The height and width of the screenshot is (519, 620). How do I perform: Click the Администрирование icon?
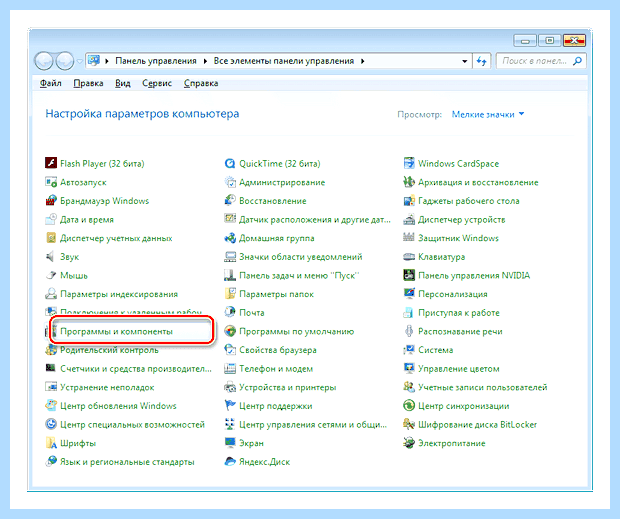pos(230,182)
